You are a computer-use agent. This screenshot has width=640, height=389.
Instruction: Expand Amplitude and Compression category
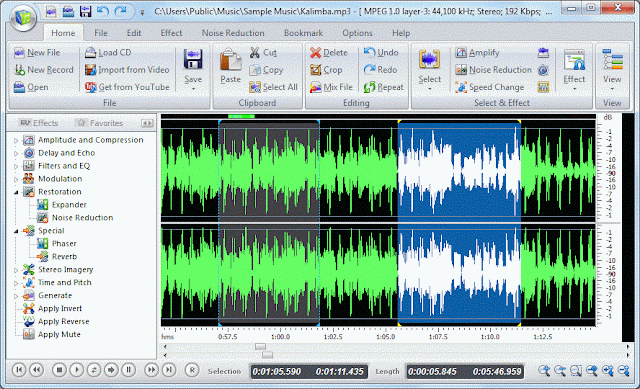coord(16,140)
